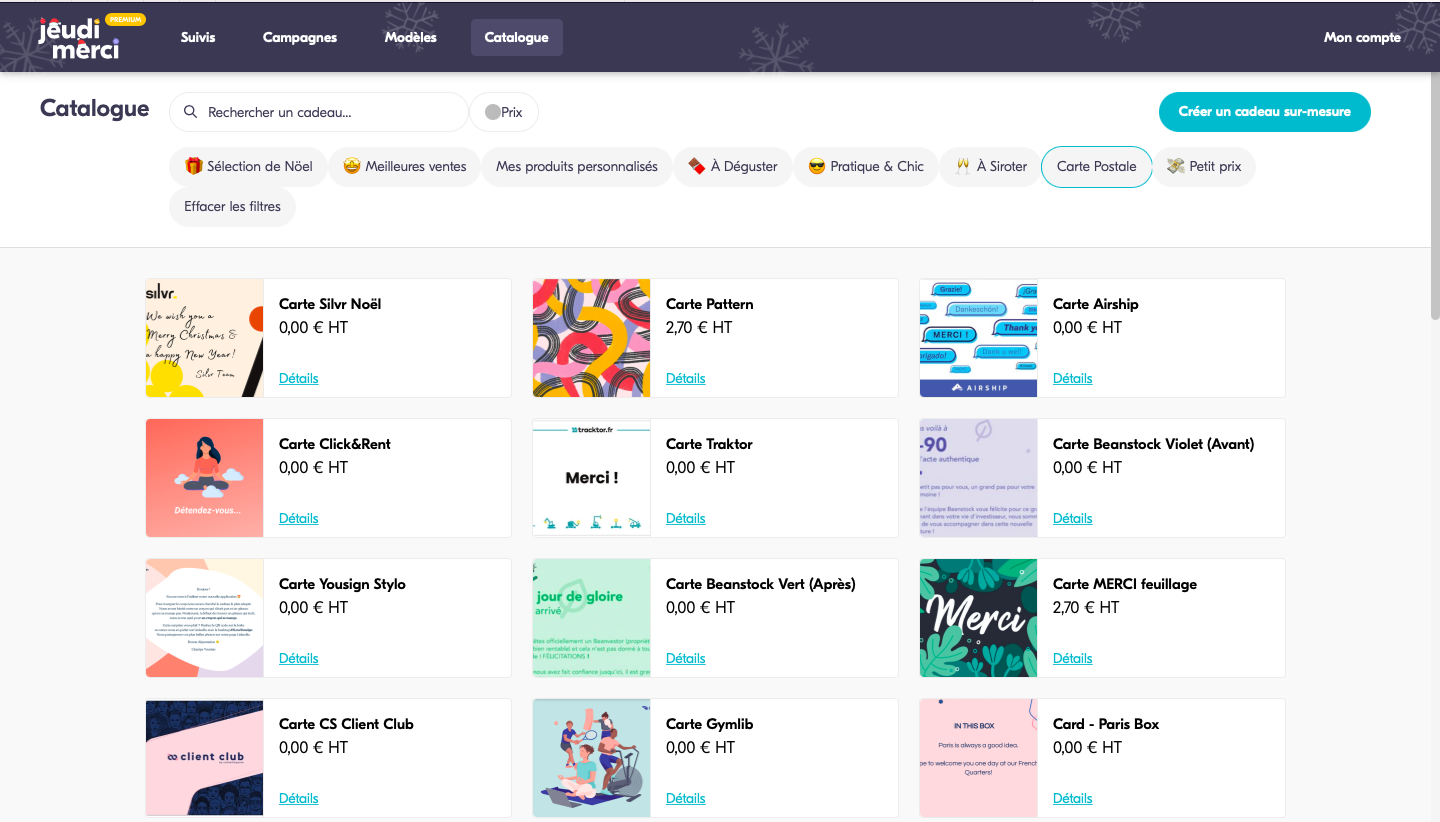Open Détails for Carte Traktor
Screen dimensions: 1440x822
[x=686, y=518]
